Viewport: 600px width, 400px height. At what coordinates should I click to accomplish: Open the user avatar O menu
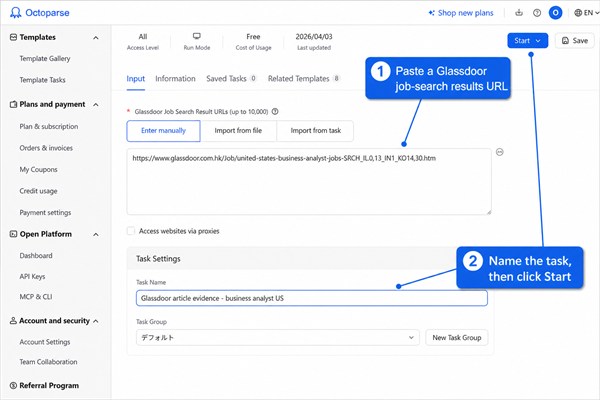point(555,13)
